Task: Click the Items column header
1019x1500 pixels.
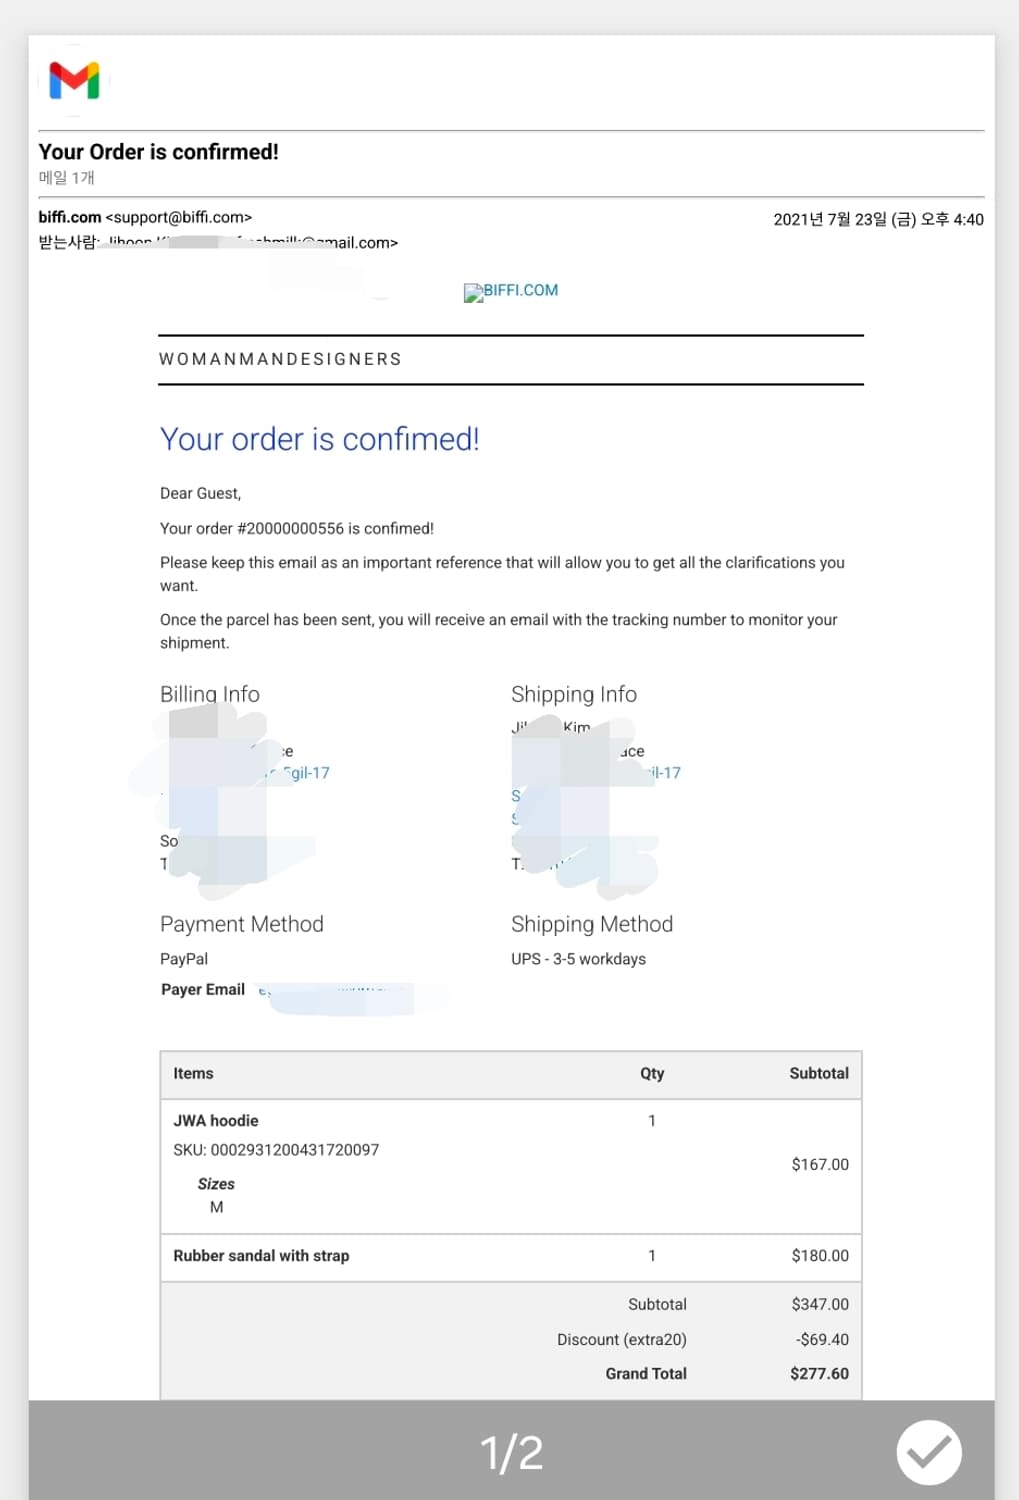Action: point(193,1074)
